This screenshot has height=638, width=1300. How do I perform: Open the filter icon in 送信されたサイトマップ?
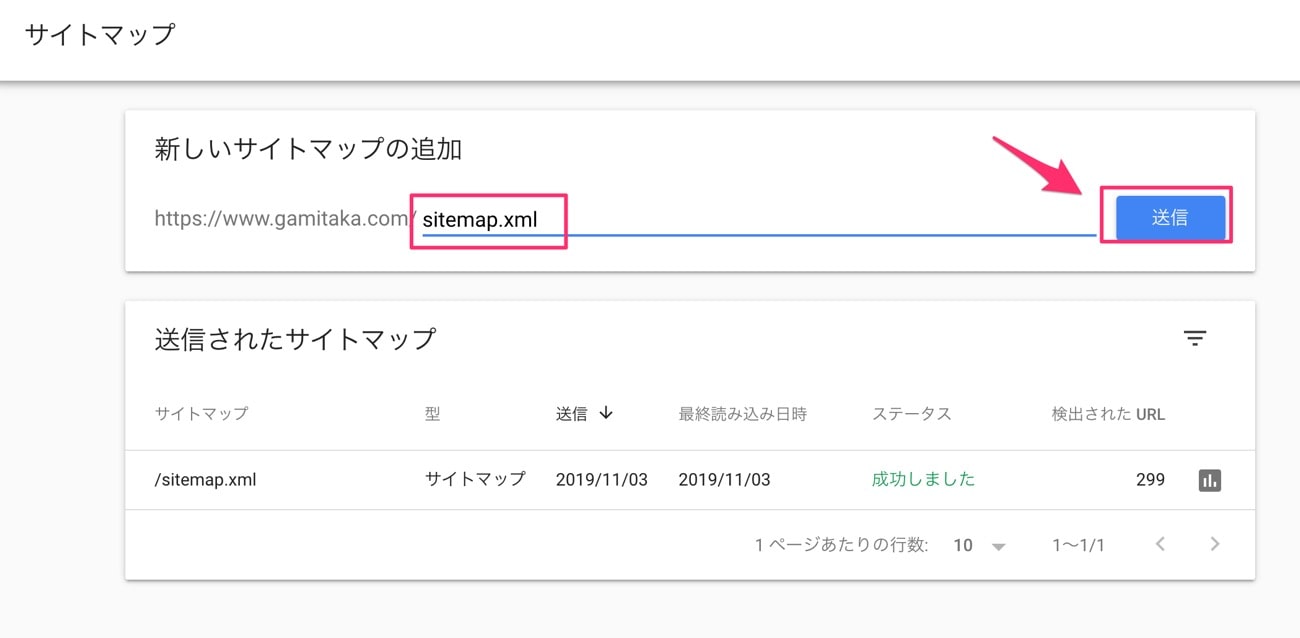pyautogui.click(x=1195, y=338)
